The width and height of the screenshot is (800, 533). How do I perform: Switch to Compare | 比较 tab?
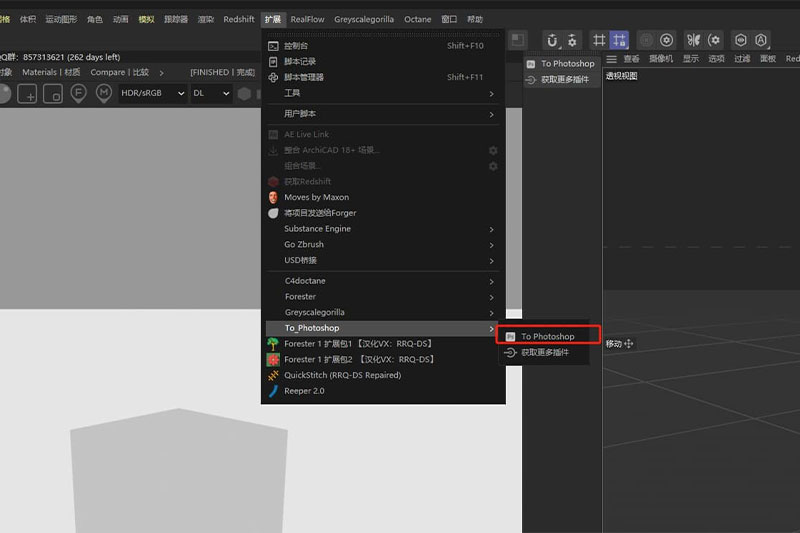(x=119, y=72)
